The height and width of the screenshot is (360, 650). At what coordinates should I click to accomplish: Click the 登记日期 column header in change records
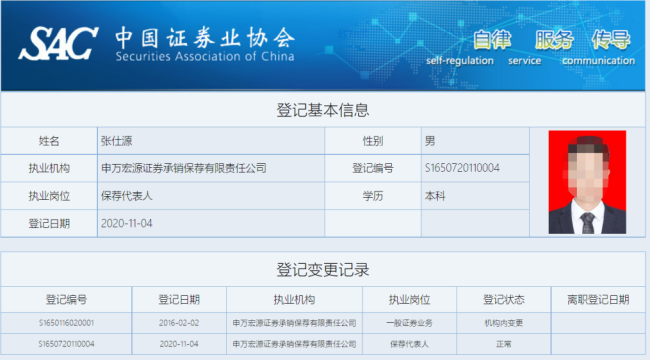coord(179,299)
